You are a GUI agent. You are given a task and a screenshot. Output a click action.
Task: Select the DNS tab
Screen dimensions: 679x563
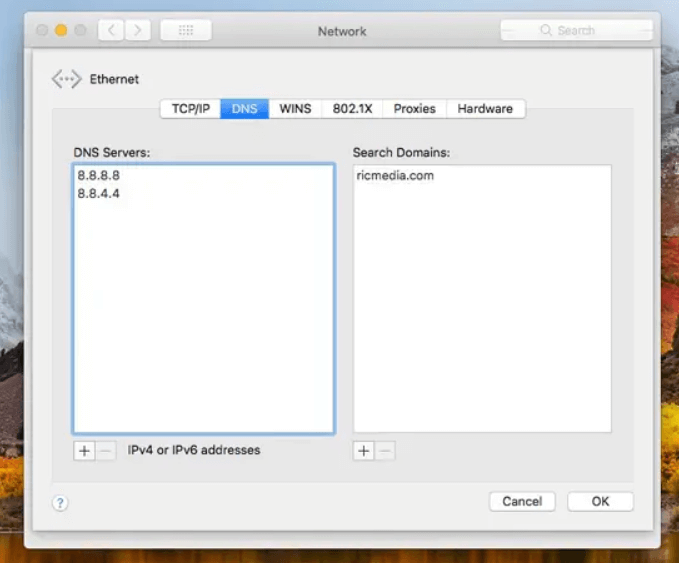coord(245,109)
